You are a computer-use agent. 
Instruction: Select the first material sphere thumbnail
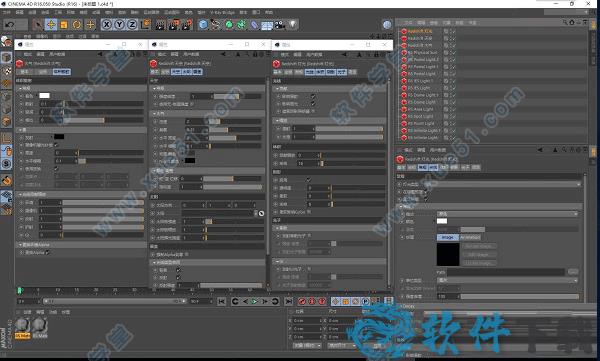(x=23, y=326)
